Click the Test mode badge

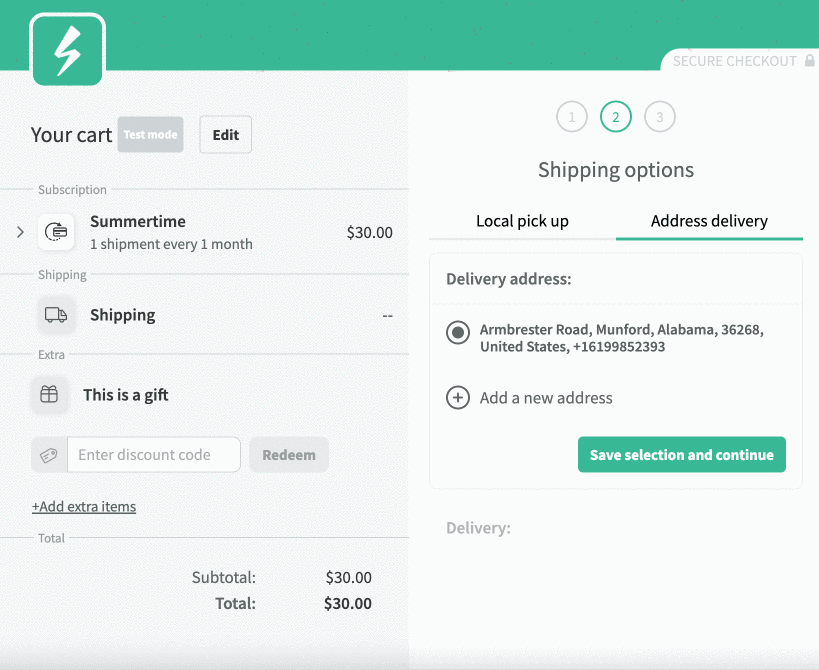coord(150,135)
